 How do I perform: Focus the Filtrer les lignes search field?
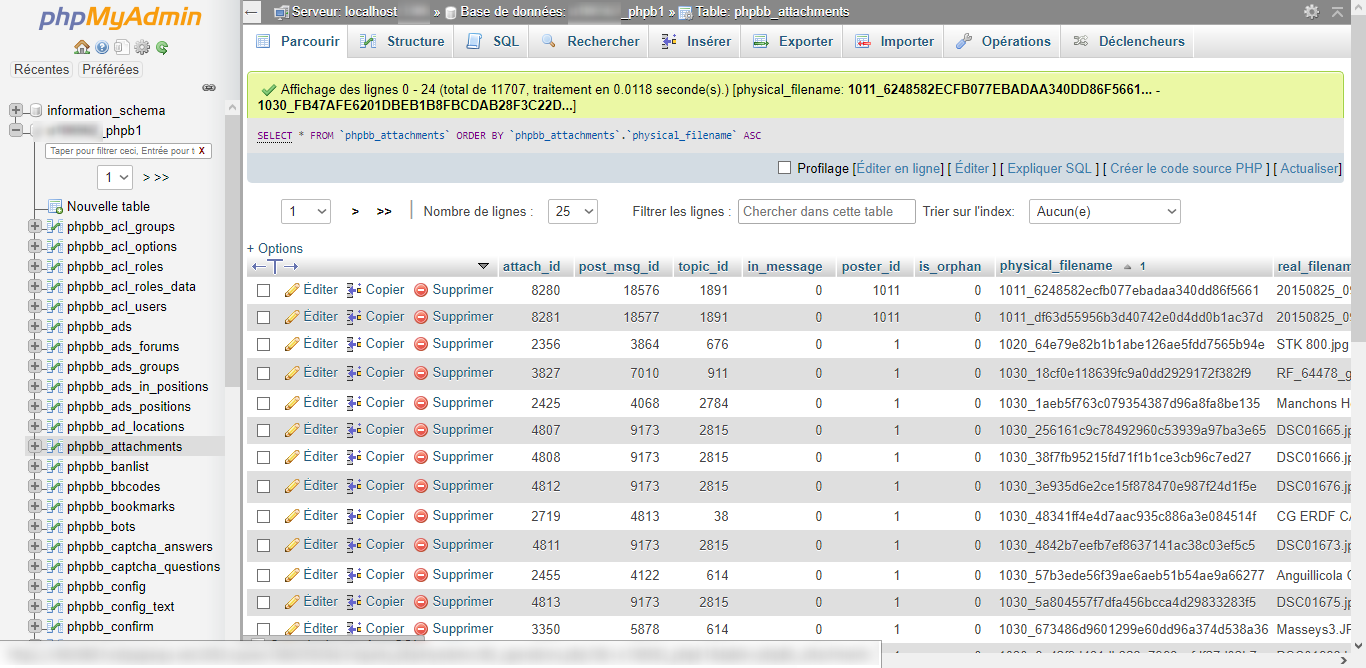827,211
